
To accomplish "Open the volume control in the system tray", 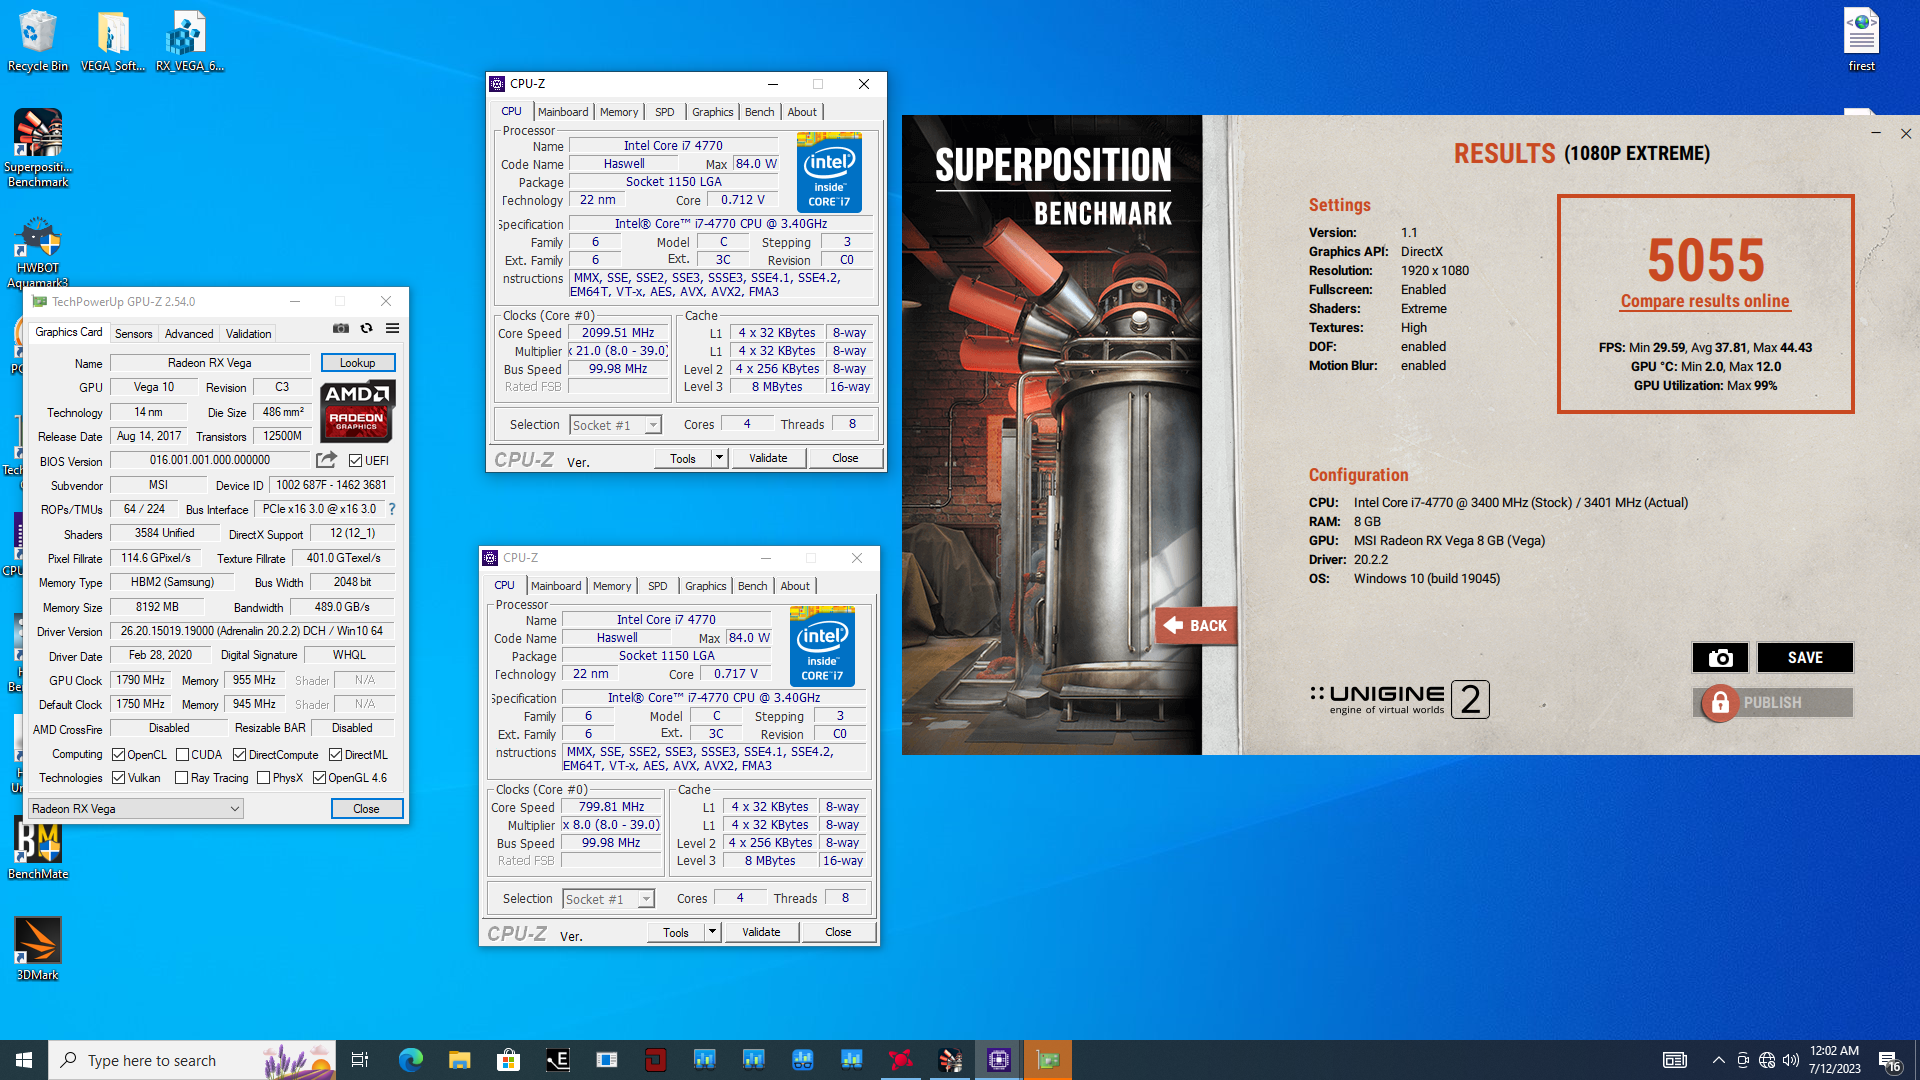I will coord(1791,1060).
